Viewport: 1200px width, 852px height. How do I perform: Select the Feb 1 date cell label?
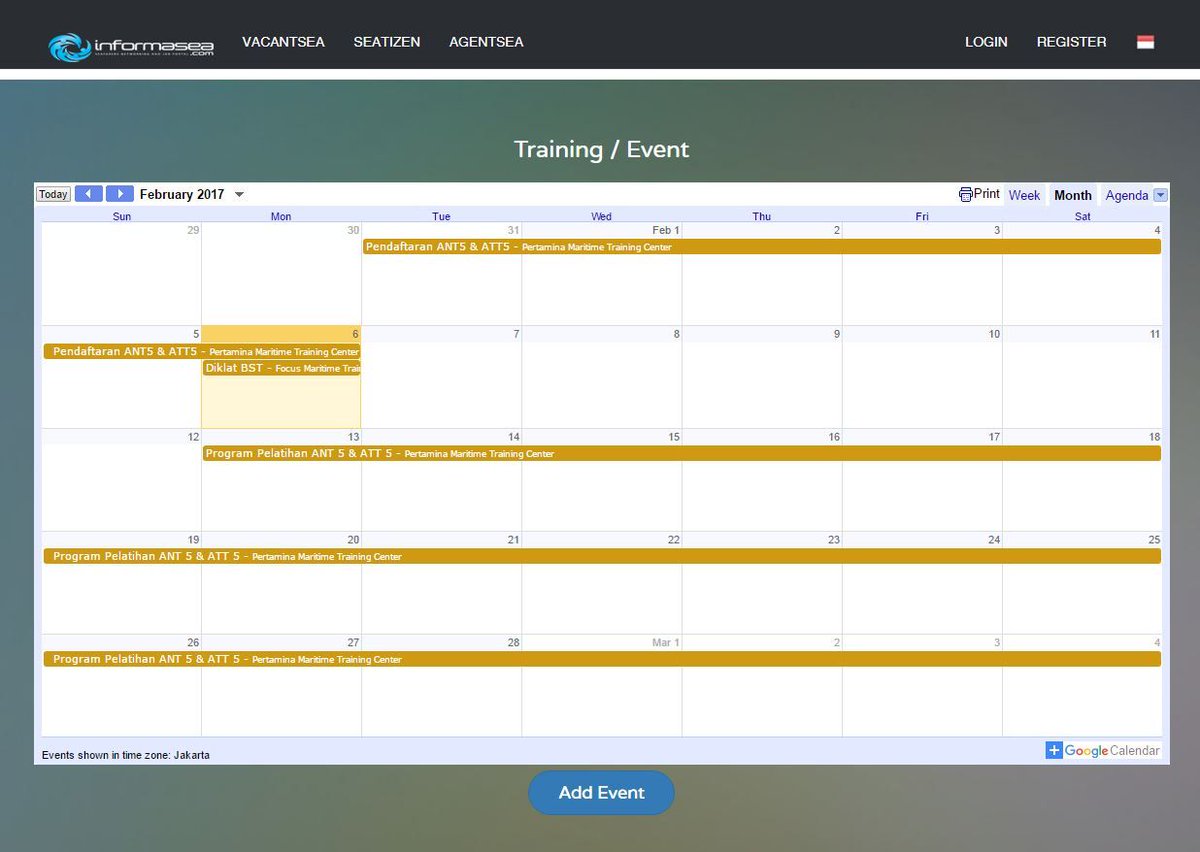[665, 230]
